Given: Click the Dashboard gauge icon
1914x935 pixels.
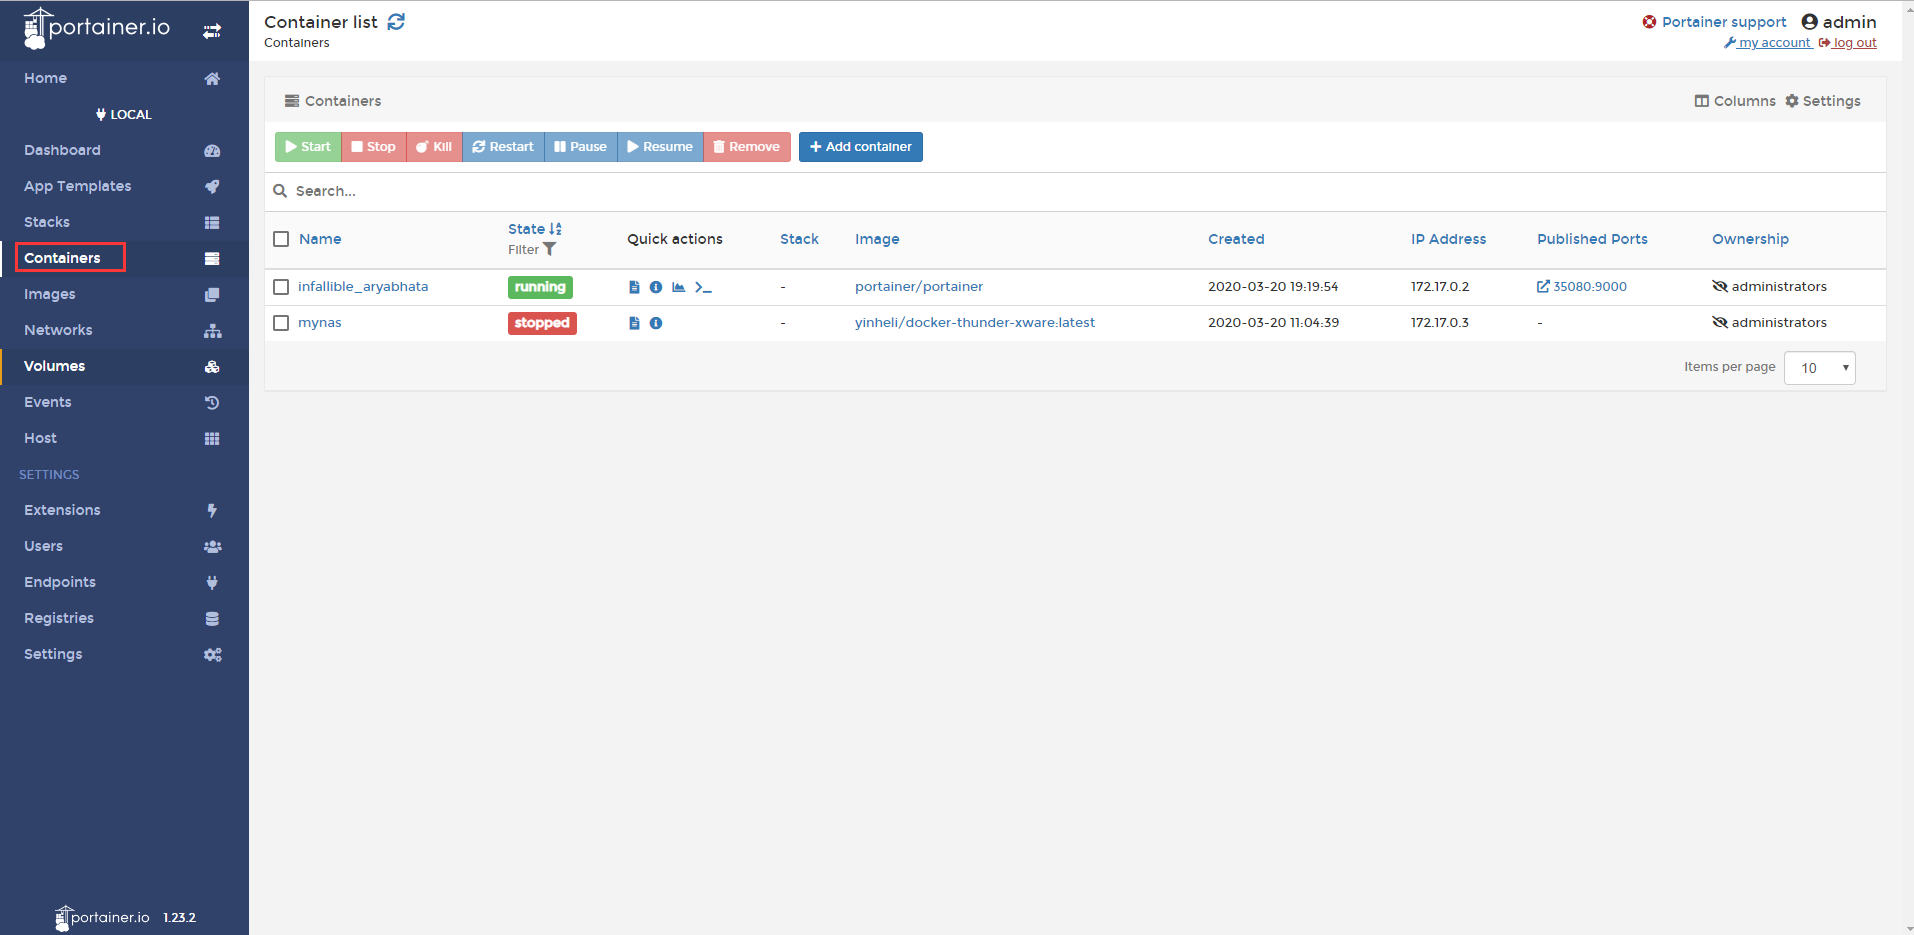Looking at the screenshot, I should click(212, 150).
